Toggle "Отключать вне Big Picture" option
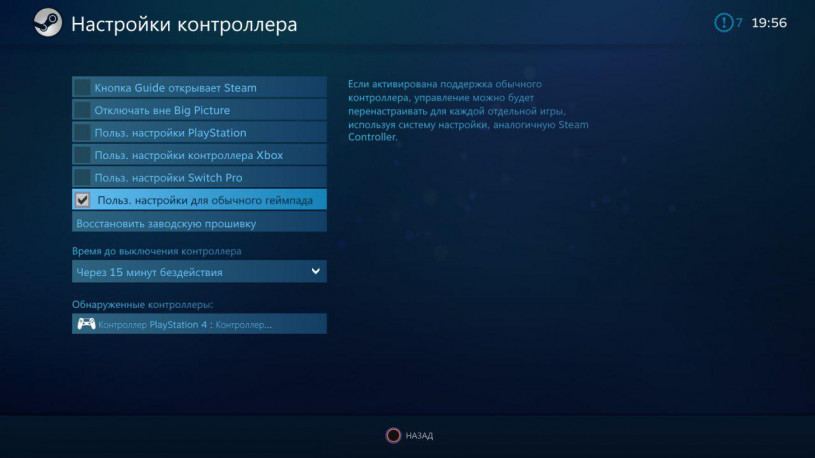The width and height of the screenshot is (815, 458). click(83, 110)
